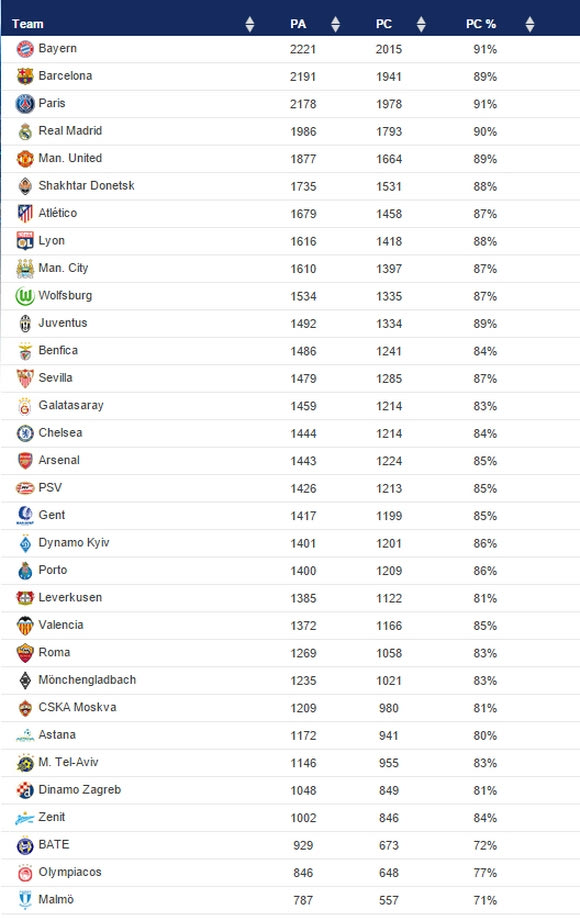Click the Juventus crest icon
Screen dimensions: 580x918
(25, 324)
